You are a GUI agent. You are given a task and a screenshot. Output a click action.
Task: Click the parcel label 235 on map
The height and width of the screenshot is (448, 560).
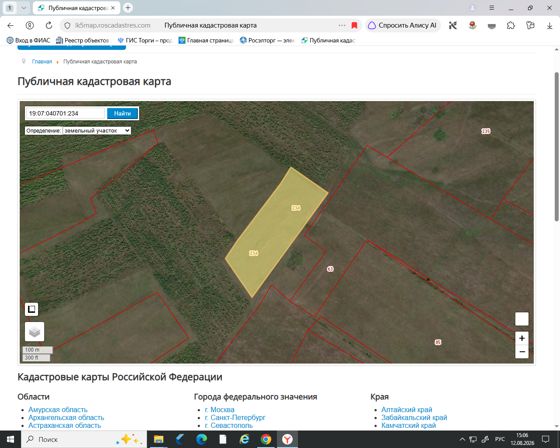point(486,131)
